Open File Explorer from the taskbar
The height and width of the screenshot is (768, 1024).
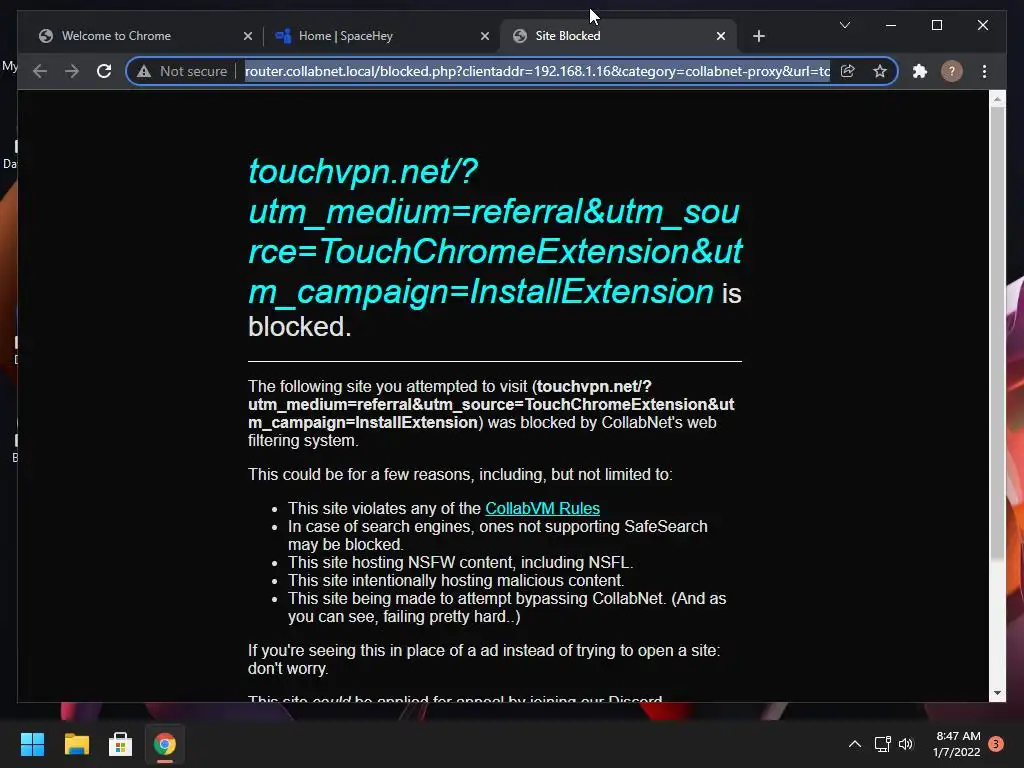76,744
